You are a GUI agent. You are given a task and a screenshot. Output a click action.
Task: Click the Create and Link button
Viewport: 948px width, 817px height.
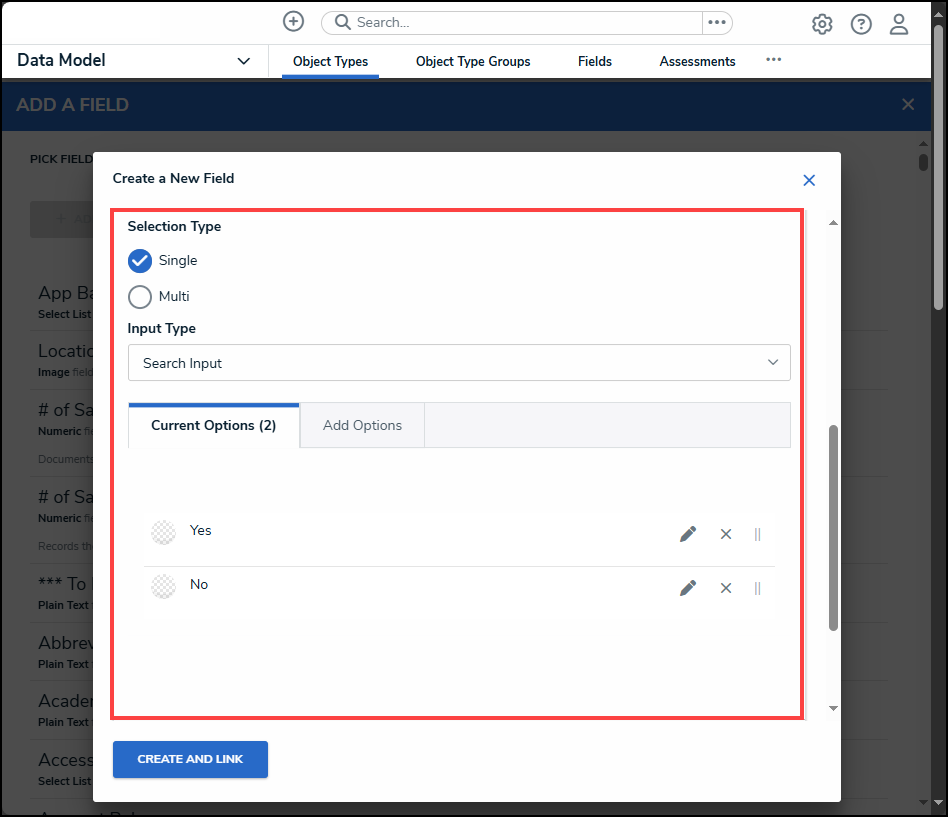coord(190,759)
